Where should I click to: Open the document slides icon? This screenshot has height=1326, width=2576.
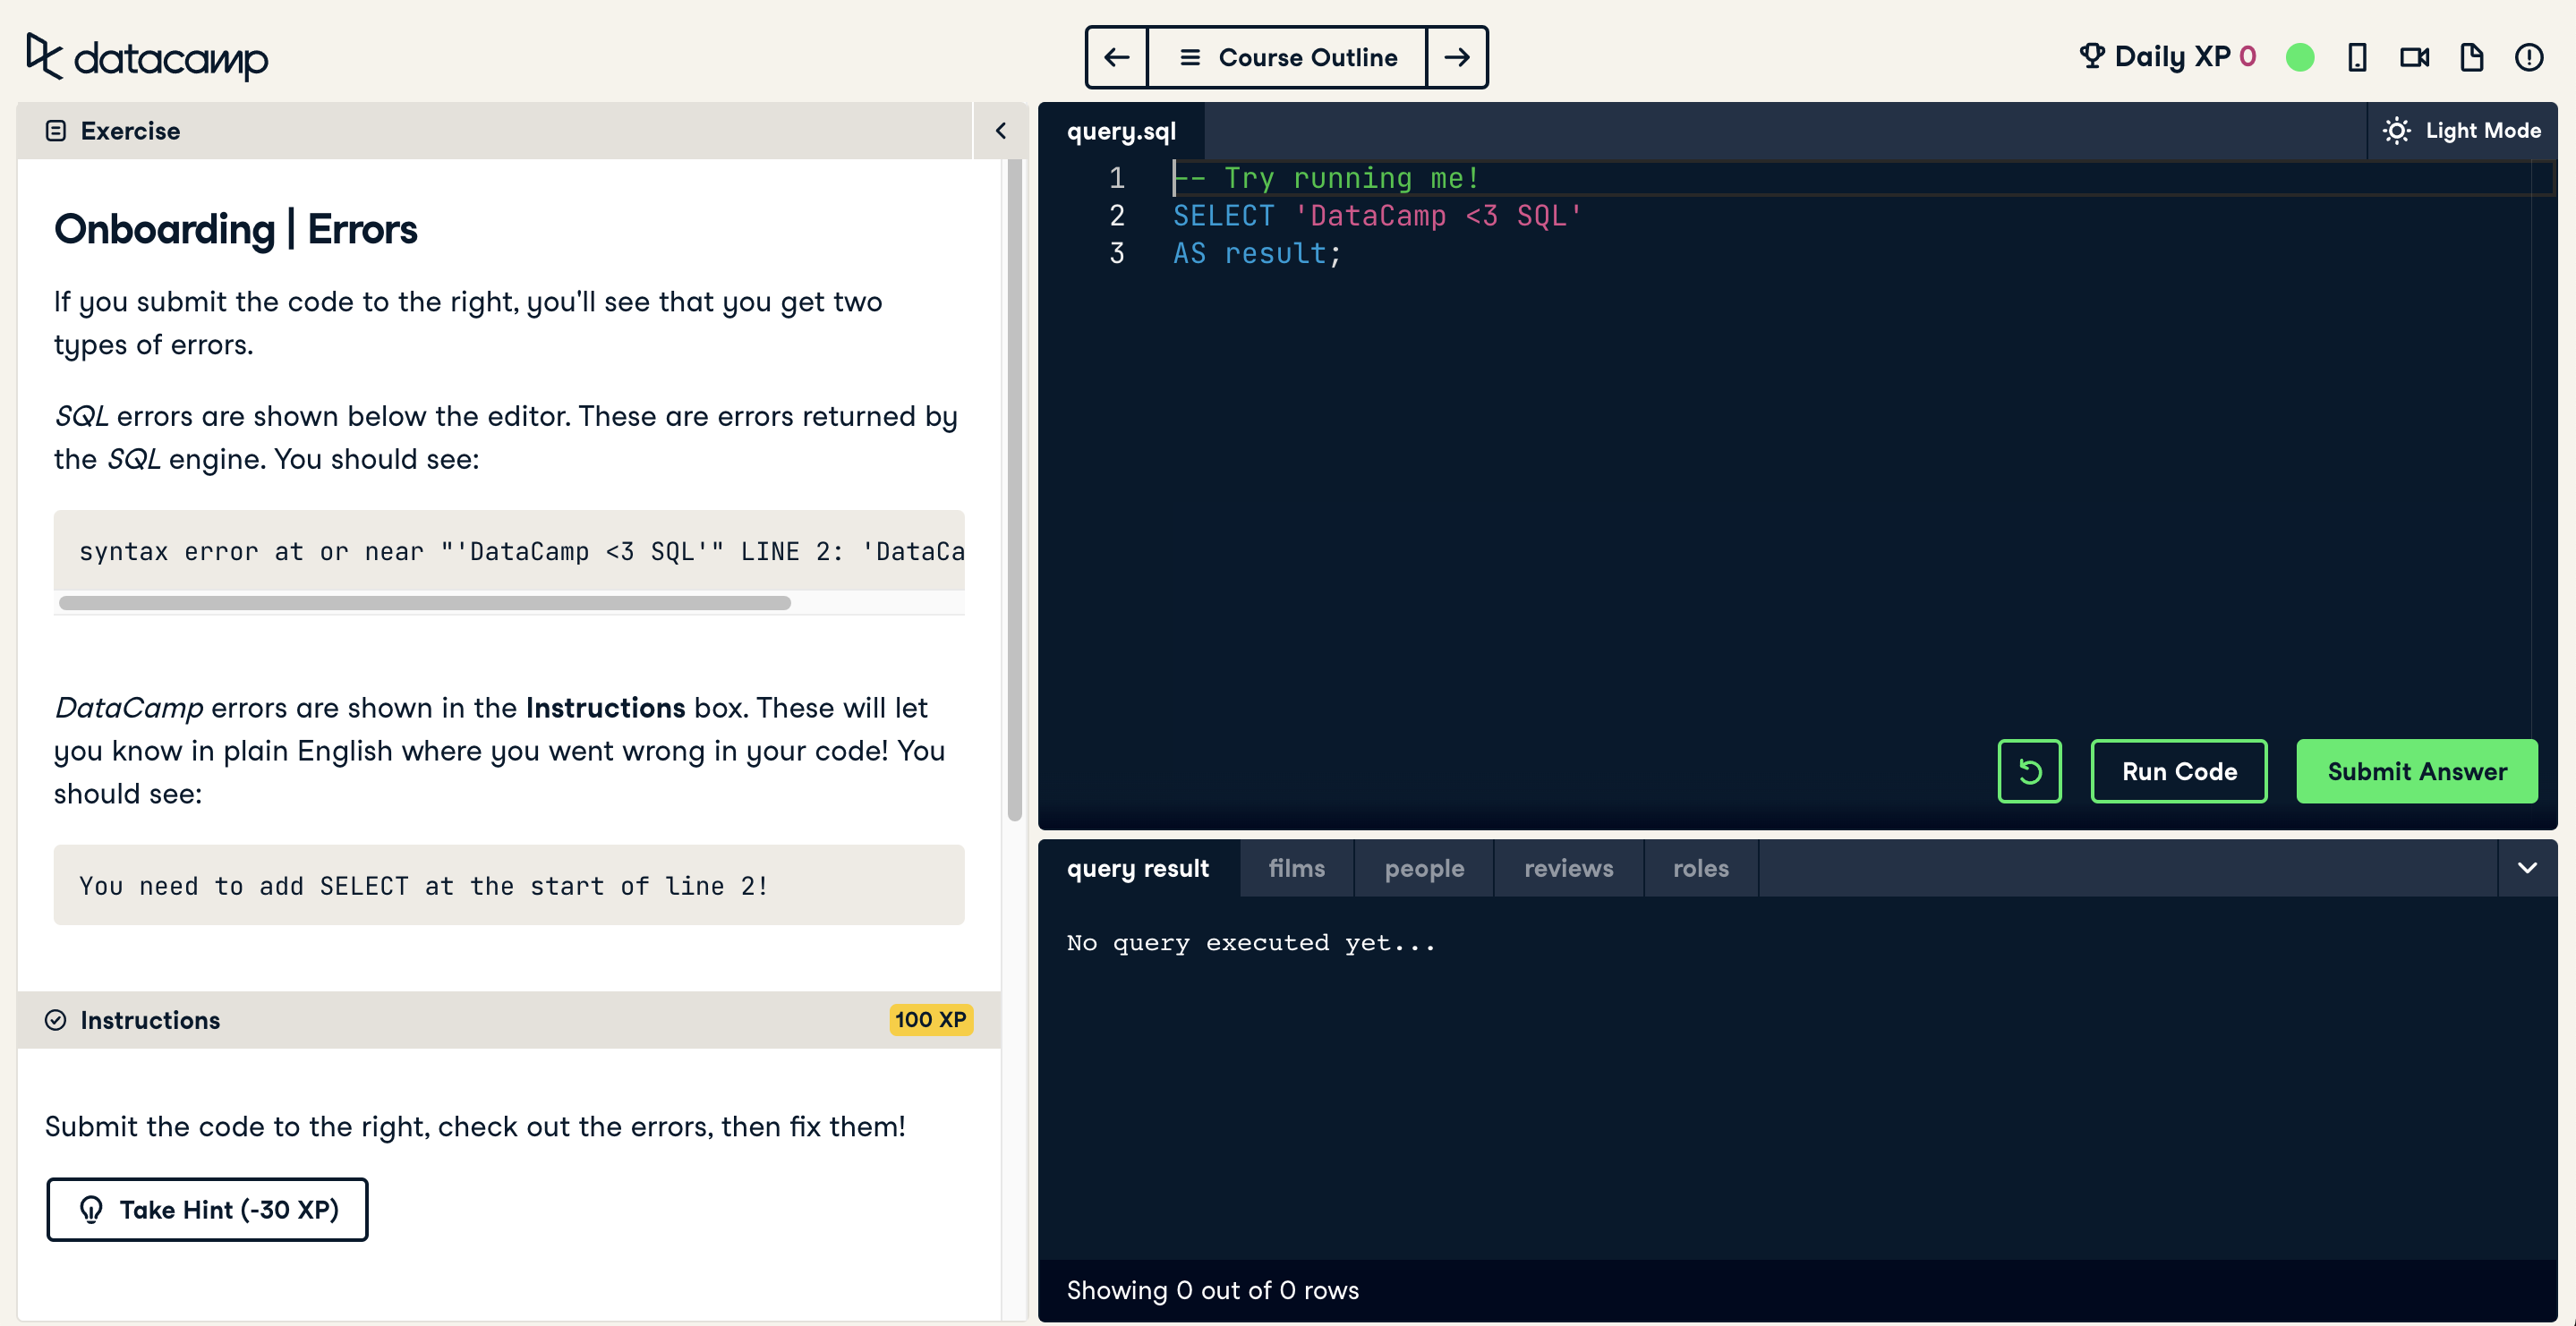2471,57
